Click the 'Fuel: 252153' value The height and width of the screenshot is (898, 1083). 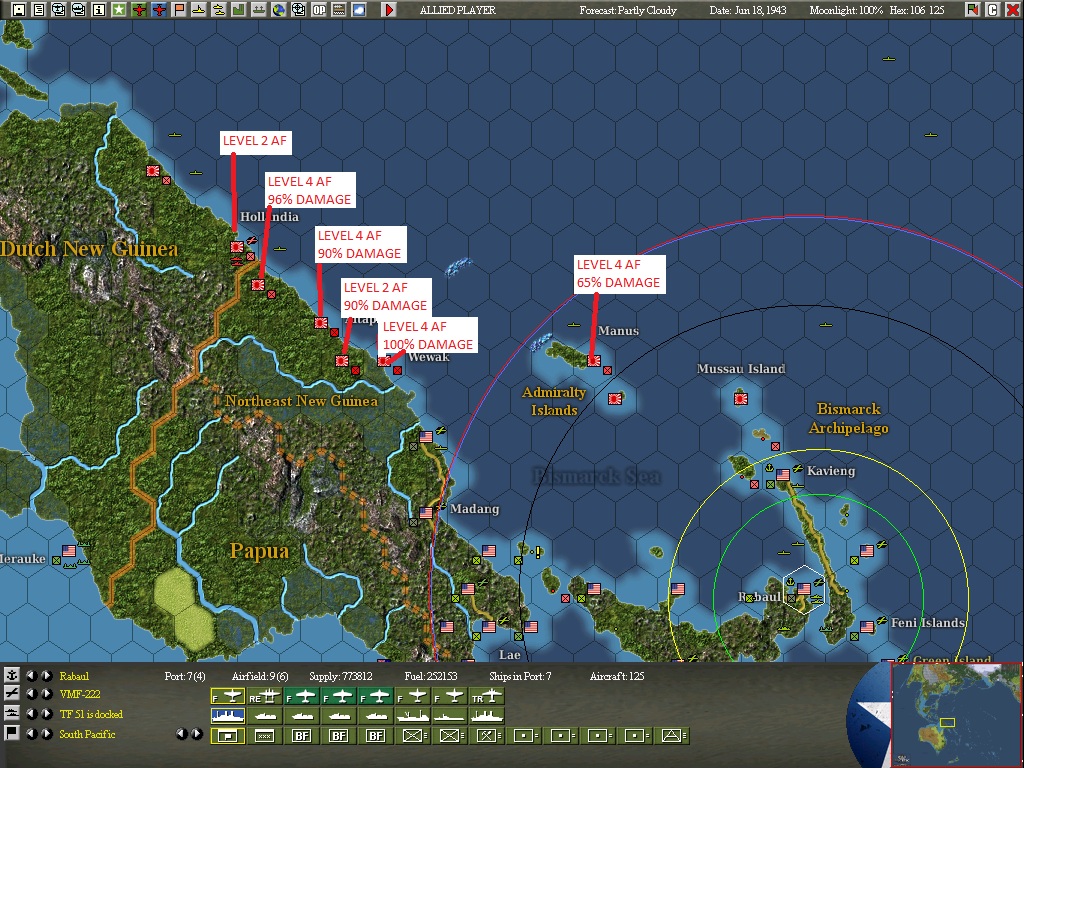pyautogui.click(x=431, y=676)
